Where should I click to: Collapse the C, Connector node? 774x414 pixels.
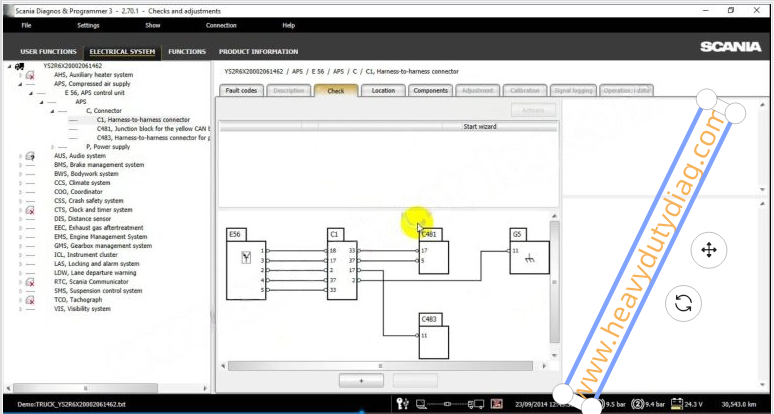(x=52, y=112)
